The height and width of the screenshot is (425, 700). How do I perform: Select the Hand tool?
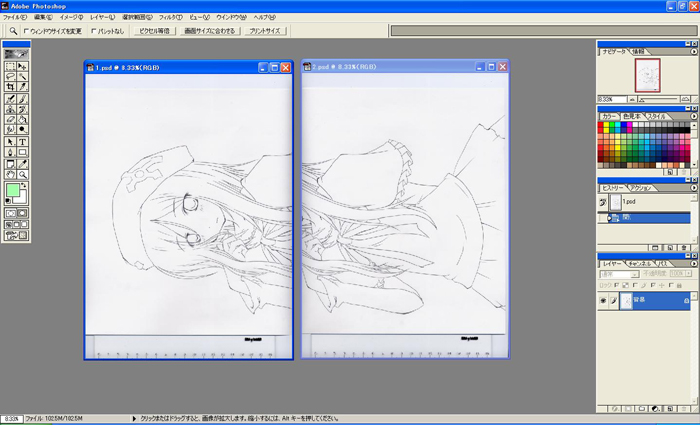pyautogui.click(x=10, y=175)
